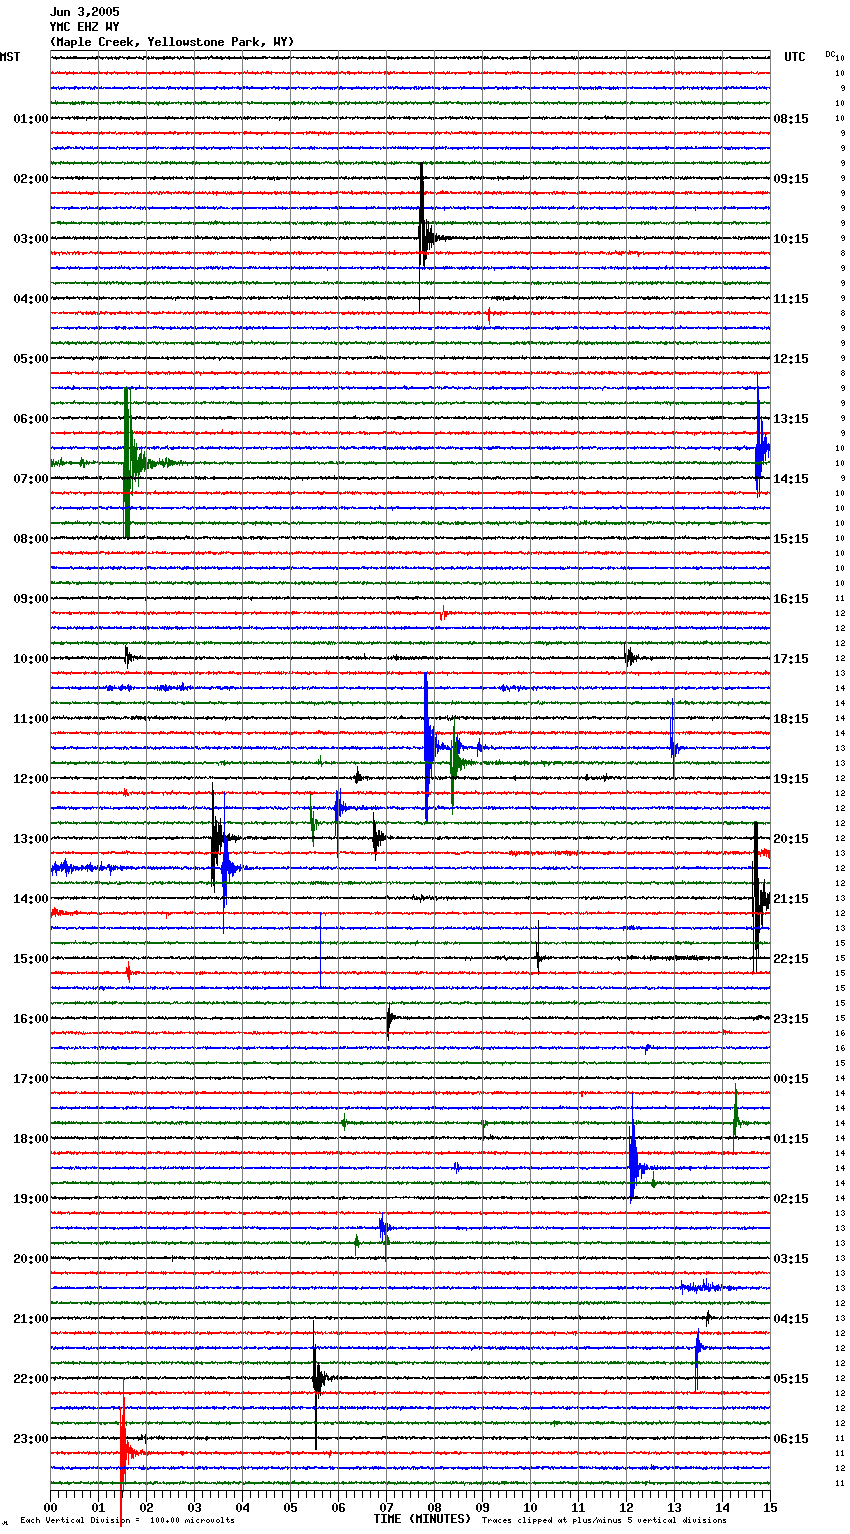Click the 06:15 UTC row label
Image resolution: width=850 pixels, height=1534 pixels.
pyautogui.click(x=791, y=1439)
